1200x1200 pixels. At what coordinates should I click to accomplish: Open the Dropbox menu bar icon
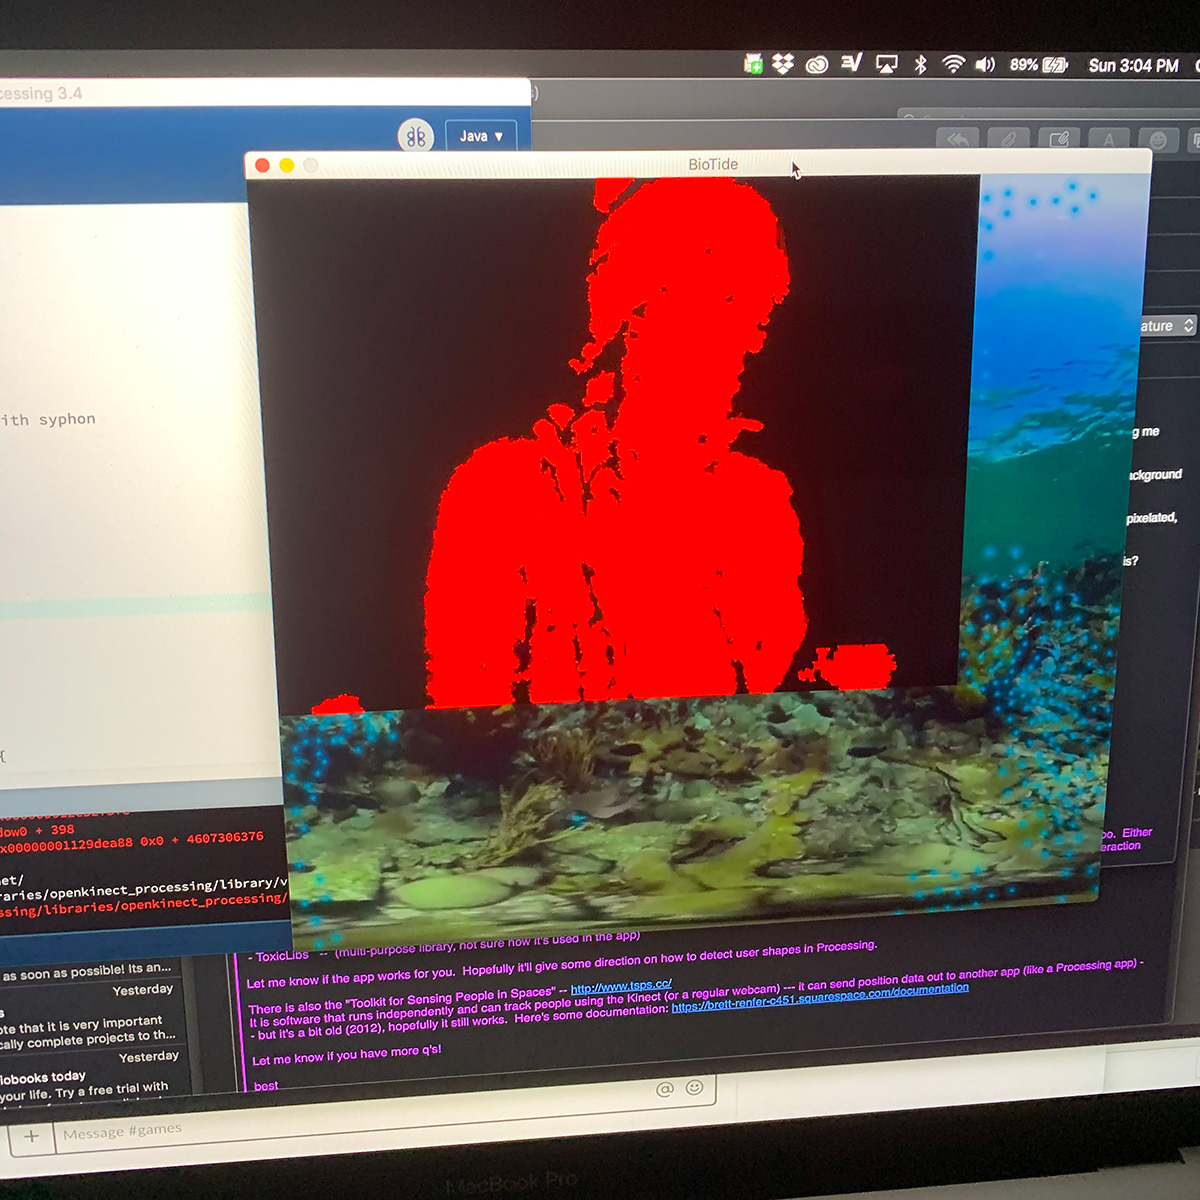click(x=783, y=64)
